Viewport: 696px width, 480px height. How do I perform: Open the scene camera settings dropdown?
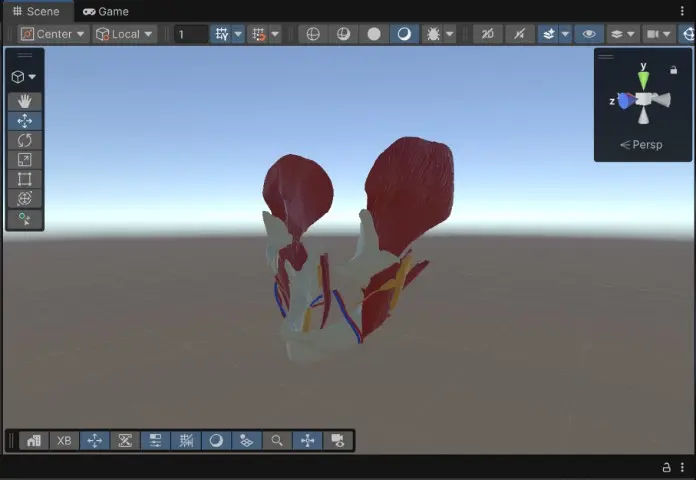(659, 34)
